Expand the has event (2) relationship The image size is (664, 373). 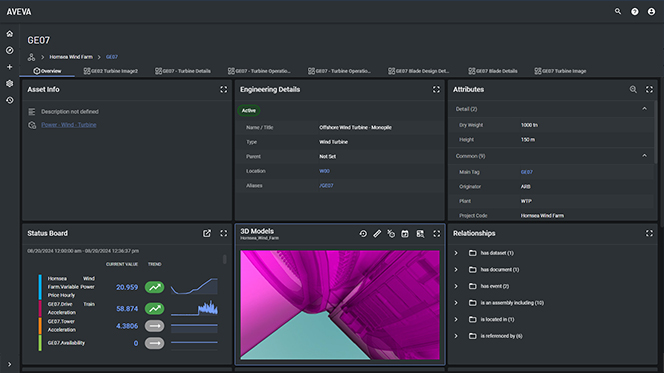(456, 286)
